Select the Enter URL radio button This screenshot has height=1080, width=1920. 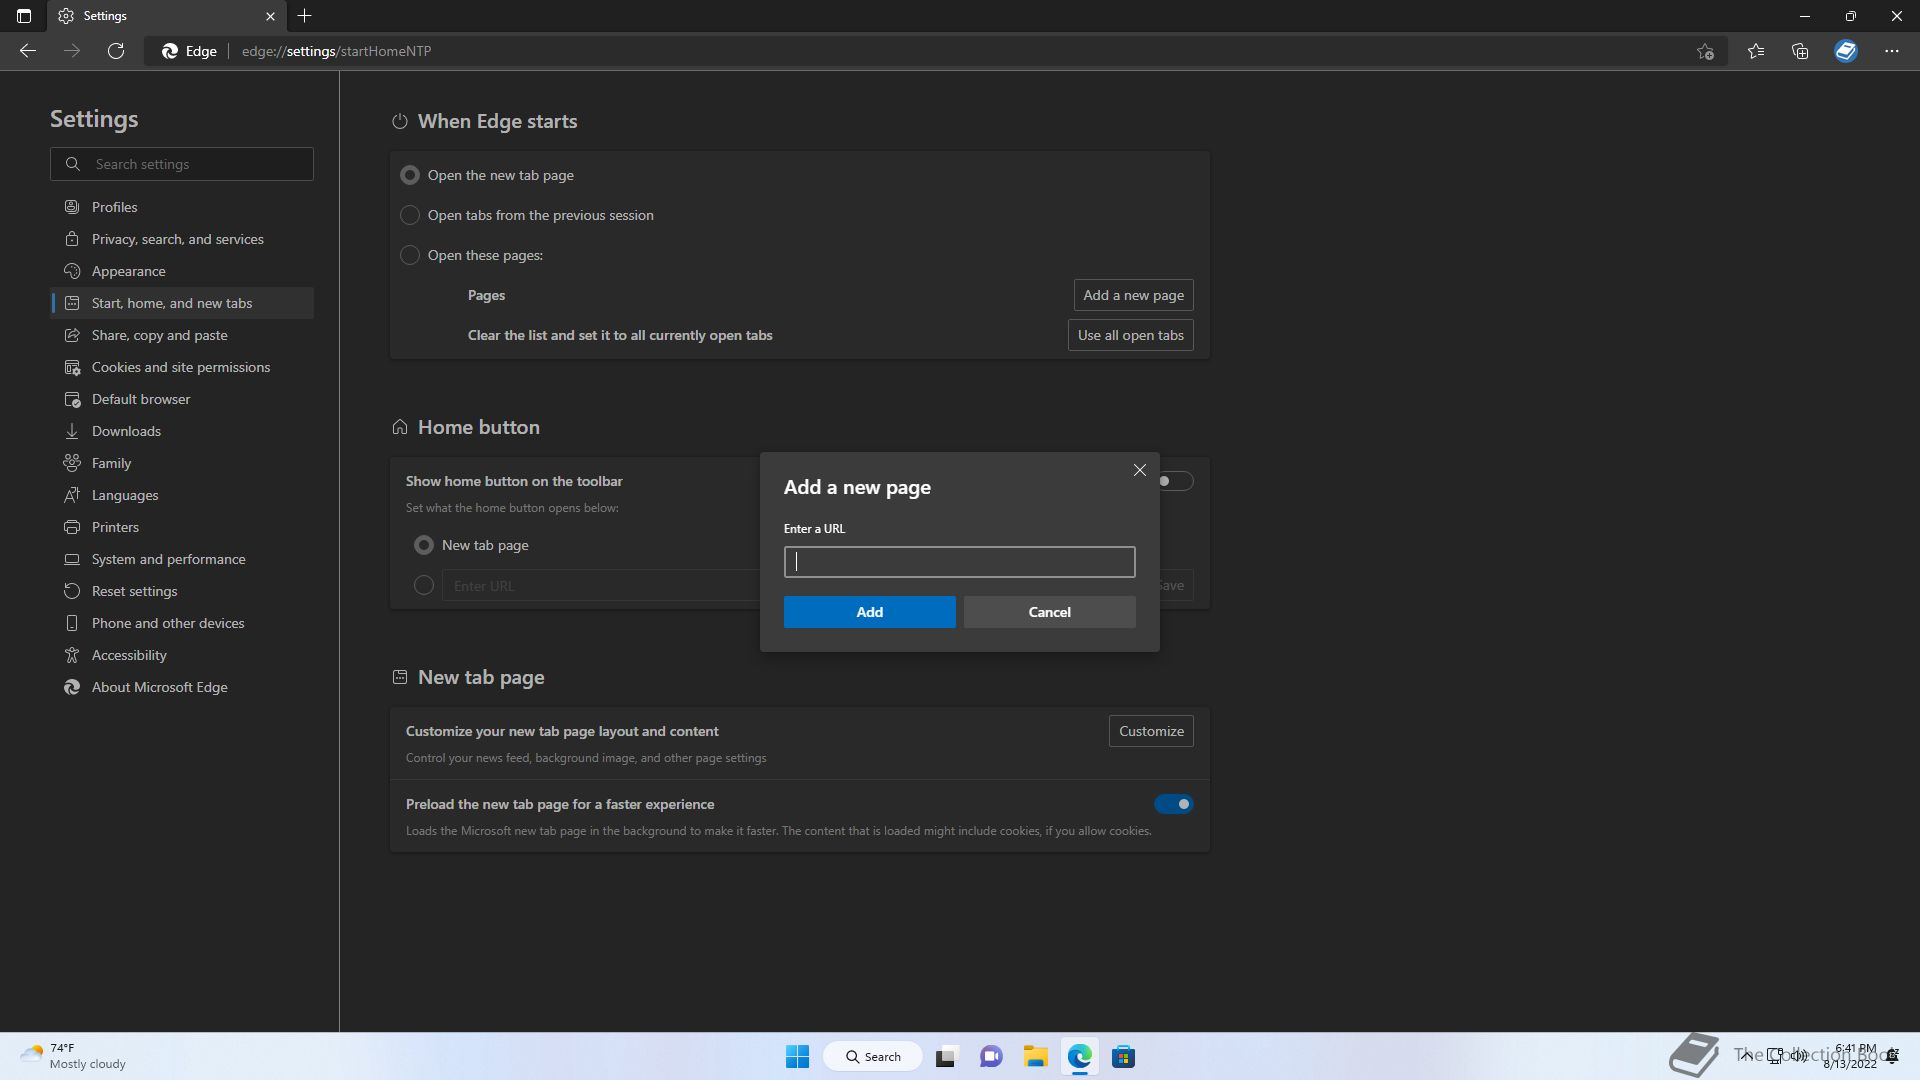coord(424,585)
